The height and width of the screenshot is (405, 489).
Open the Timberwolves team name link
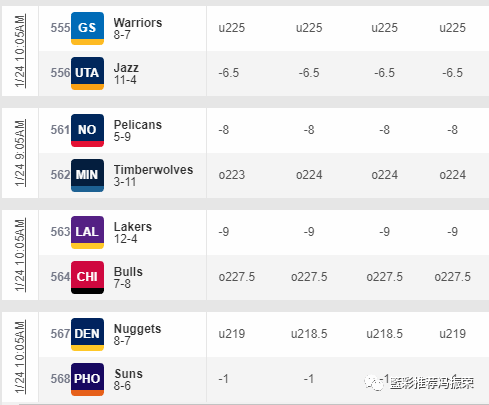pos(153,170)
